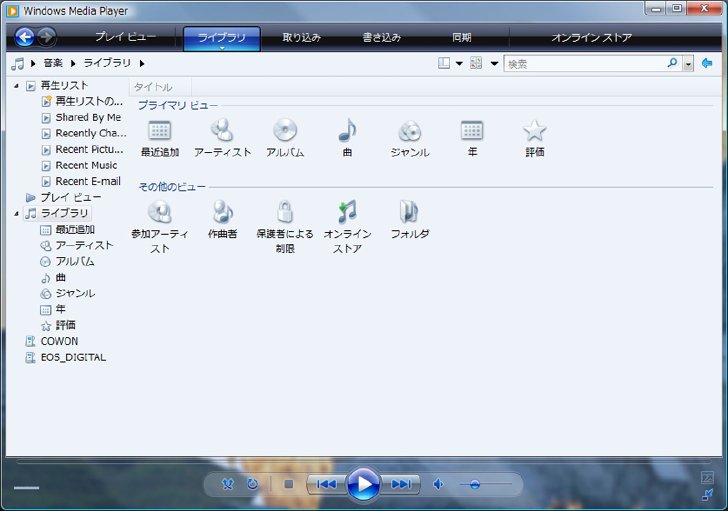Open the 作曲者 view icon
This screenshot has width=728, height=511.
click(x=222, y=212)
